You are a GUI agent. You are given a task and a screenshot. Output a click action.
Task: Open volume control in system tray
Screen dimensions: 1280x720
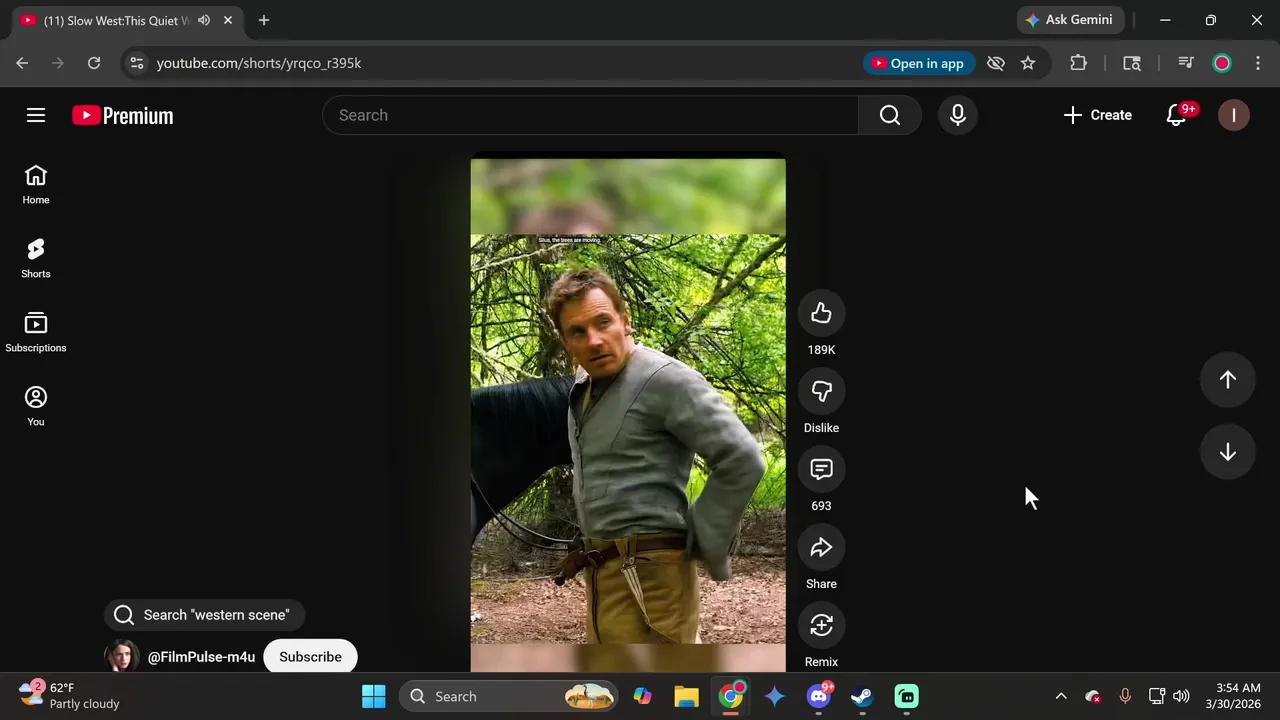coord(1181,696)
